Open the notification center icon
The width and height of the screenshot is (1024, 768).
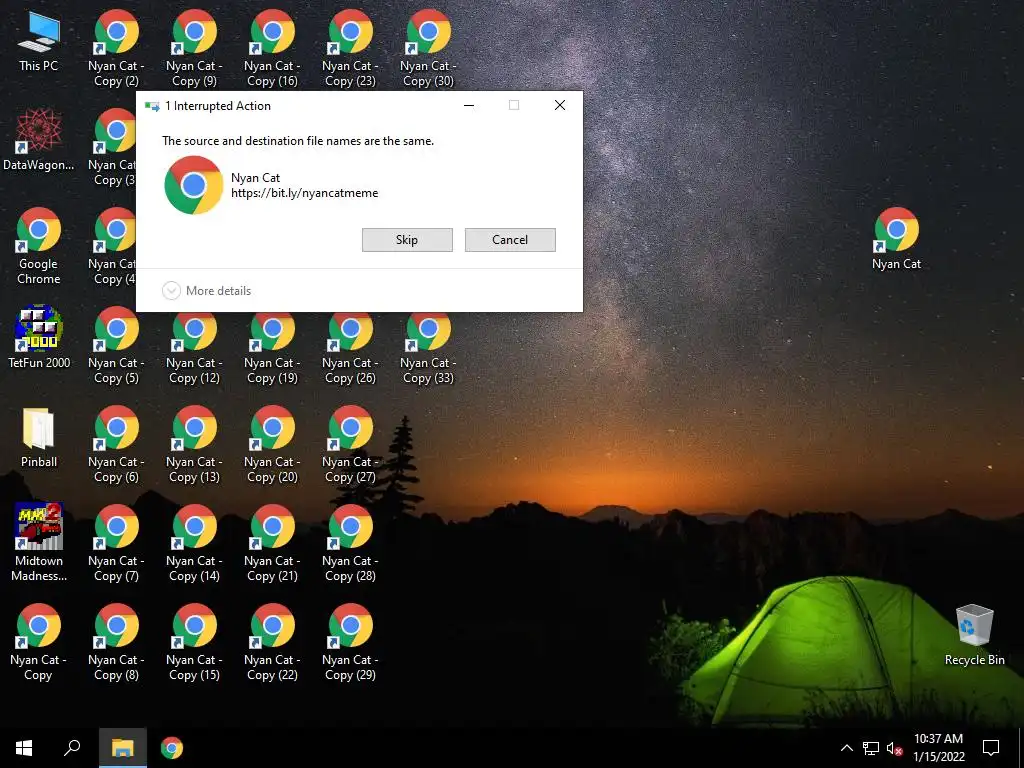[x=991, y=748]
